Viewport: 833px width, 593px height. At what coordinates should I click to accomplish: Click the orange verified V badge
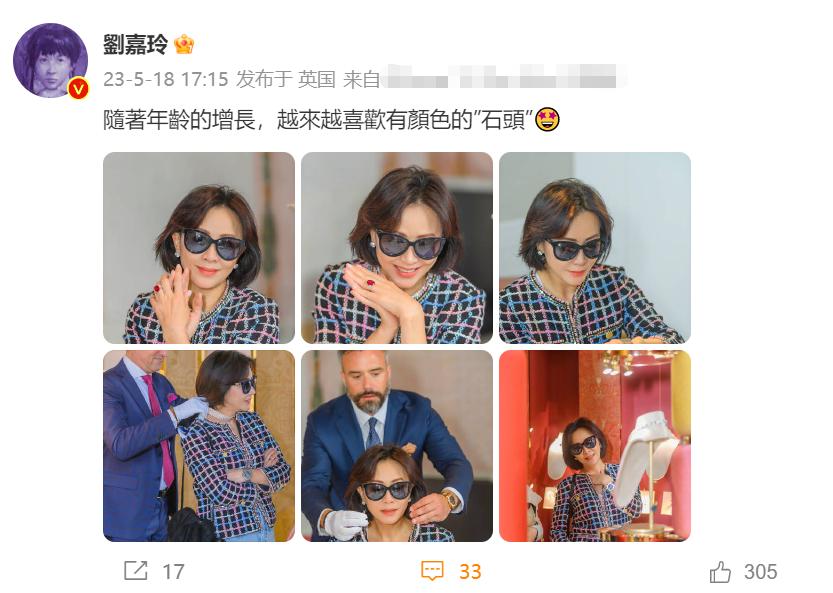tap(79, 88)
